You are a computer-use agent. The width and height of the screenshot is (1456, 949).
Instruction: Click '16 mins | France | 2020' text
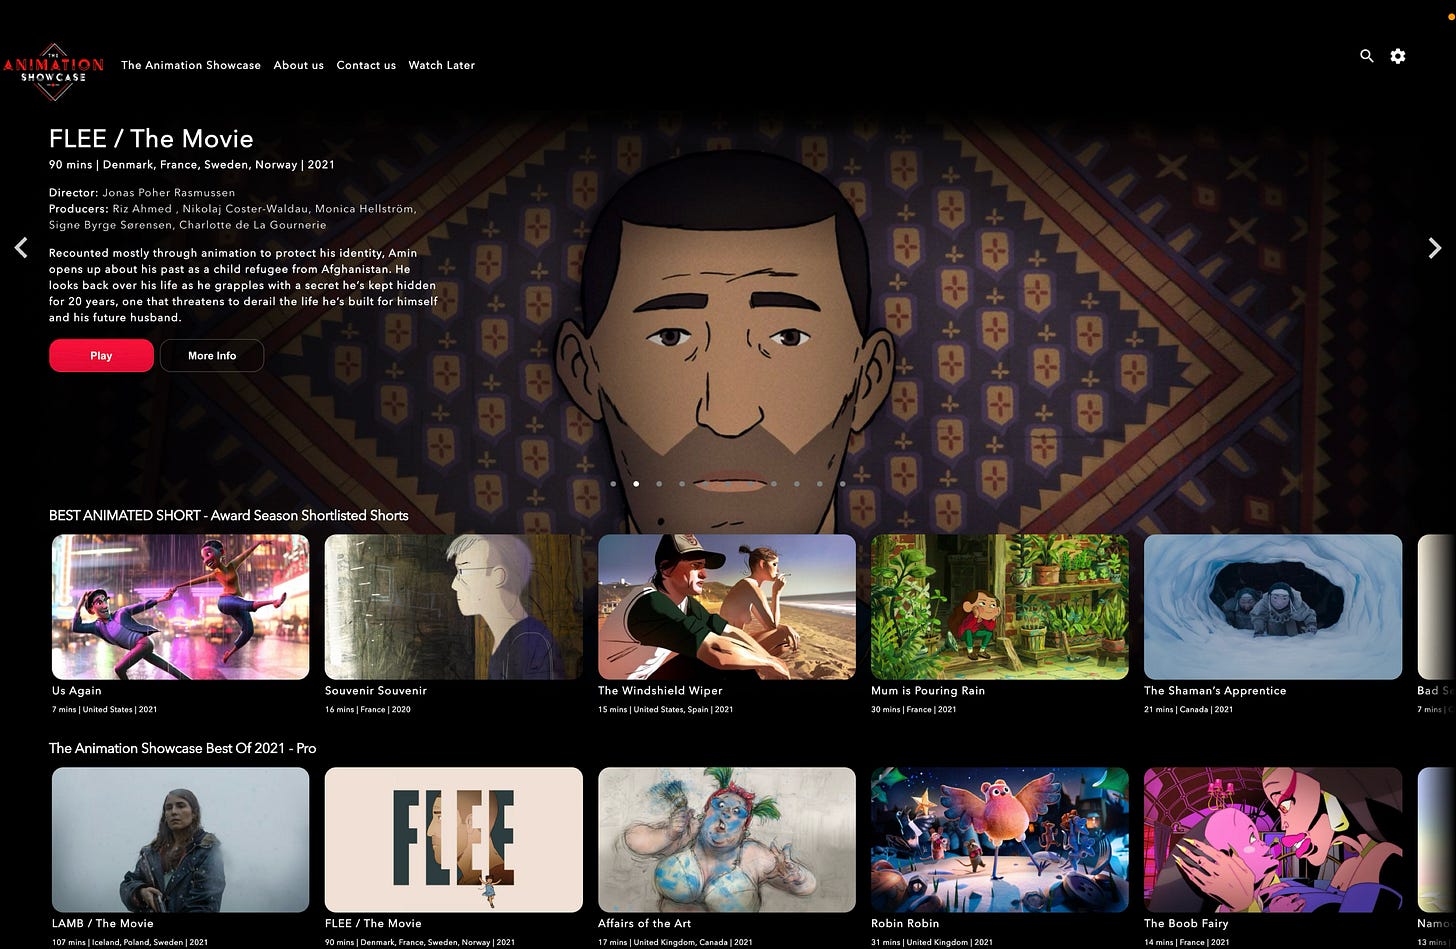(x=368, y=710)
